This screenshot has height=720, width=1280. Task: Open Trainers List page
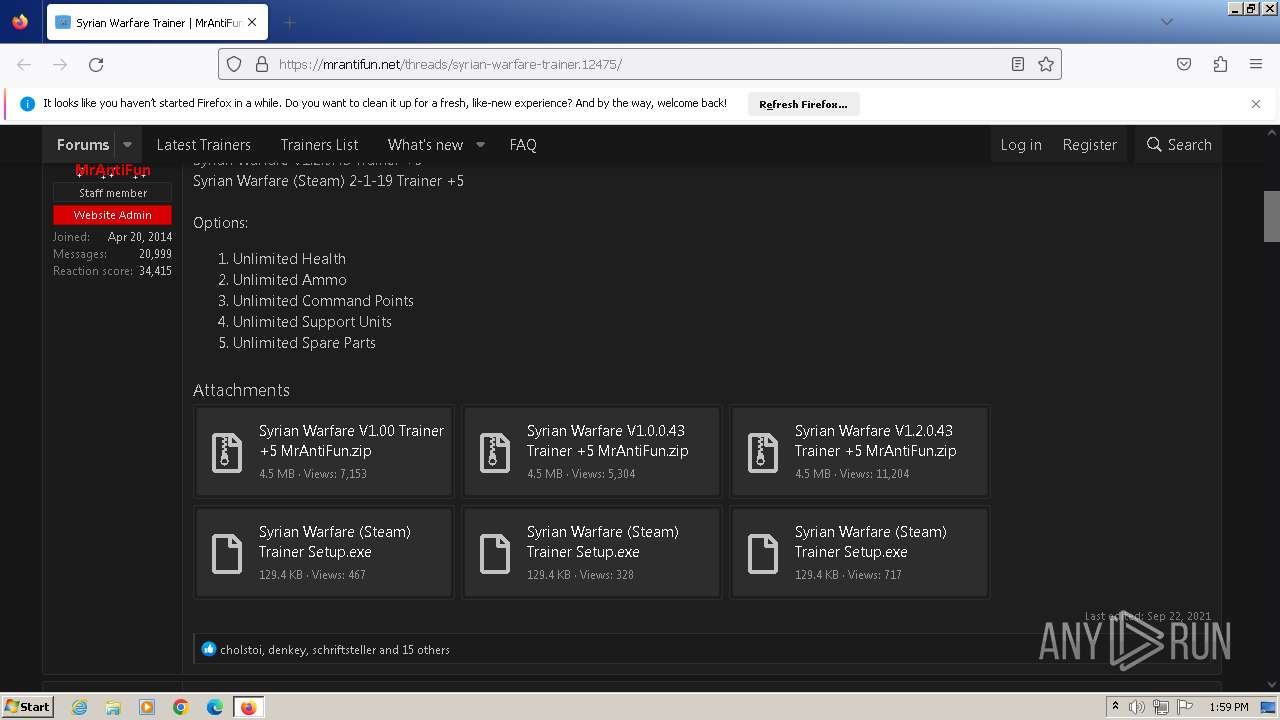(x=319, y=145)
